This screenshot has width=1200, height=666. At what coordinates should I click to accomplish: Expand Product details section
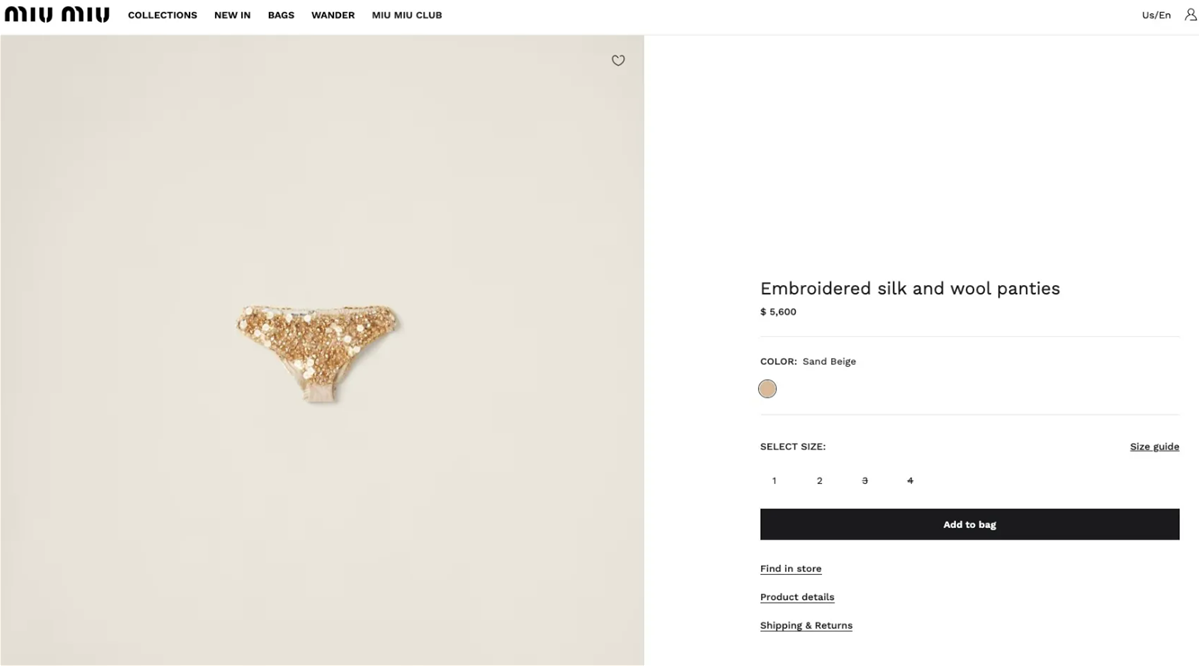(797, 597)
